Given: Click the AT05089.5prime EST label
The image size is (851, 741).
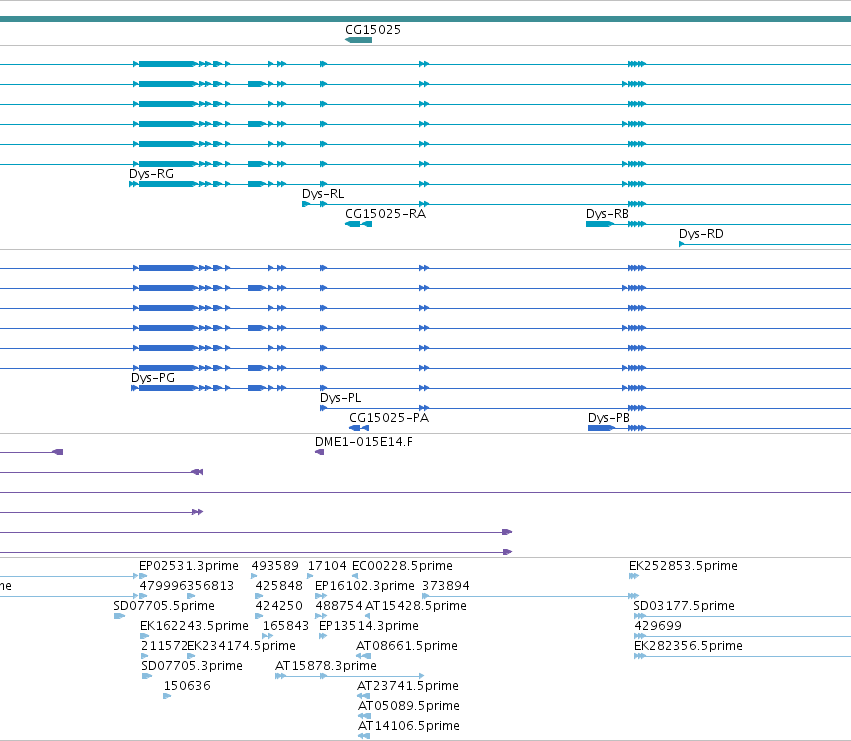Looking at the screenshot, I should coord(409,706).
